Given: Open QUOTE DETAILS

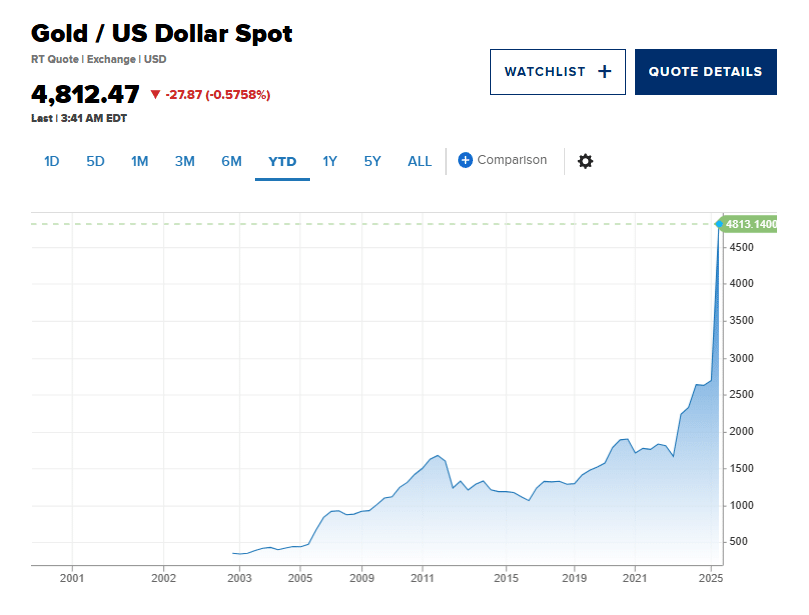Looking at the screenshot, I should pos(705,71).
